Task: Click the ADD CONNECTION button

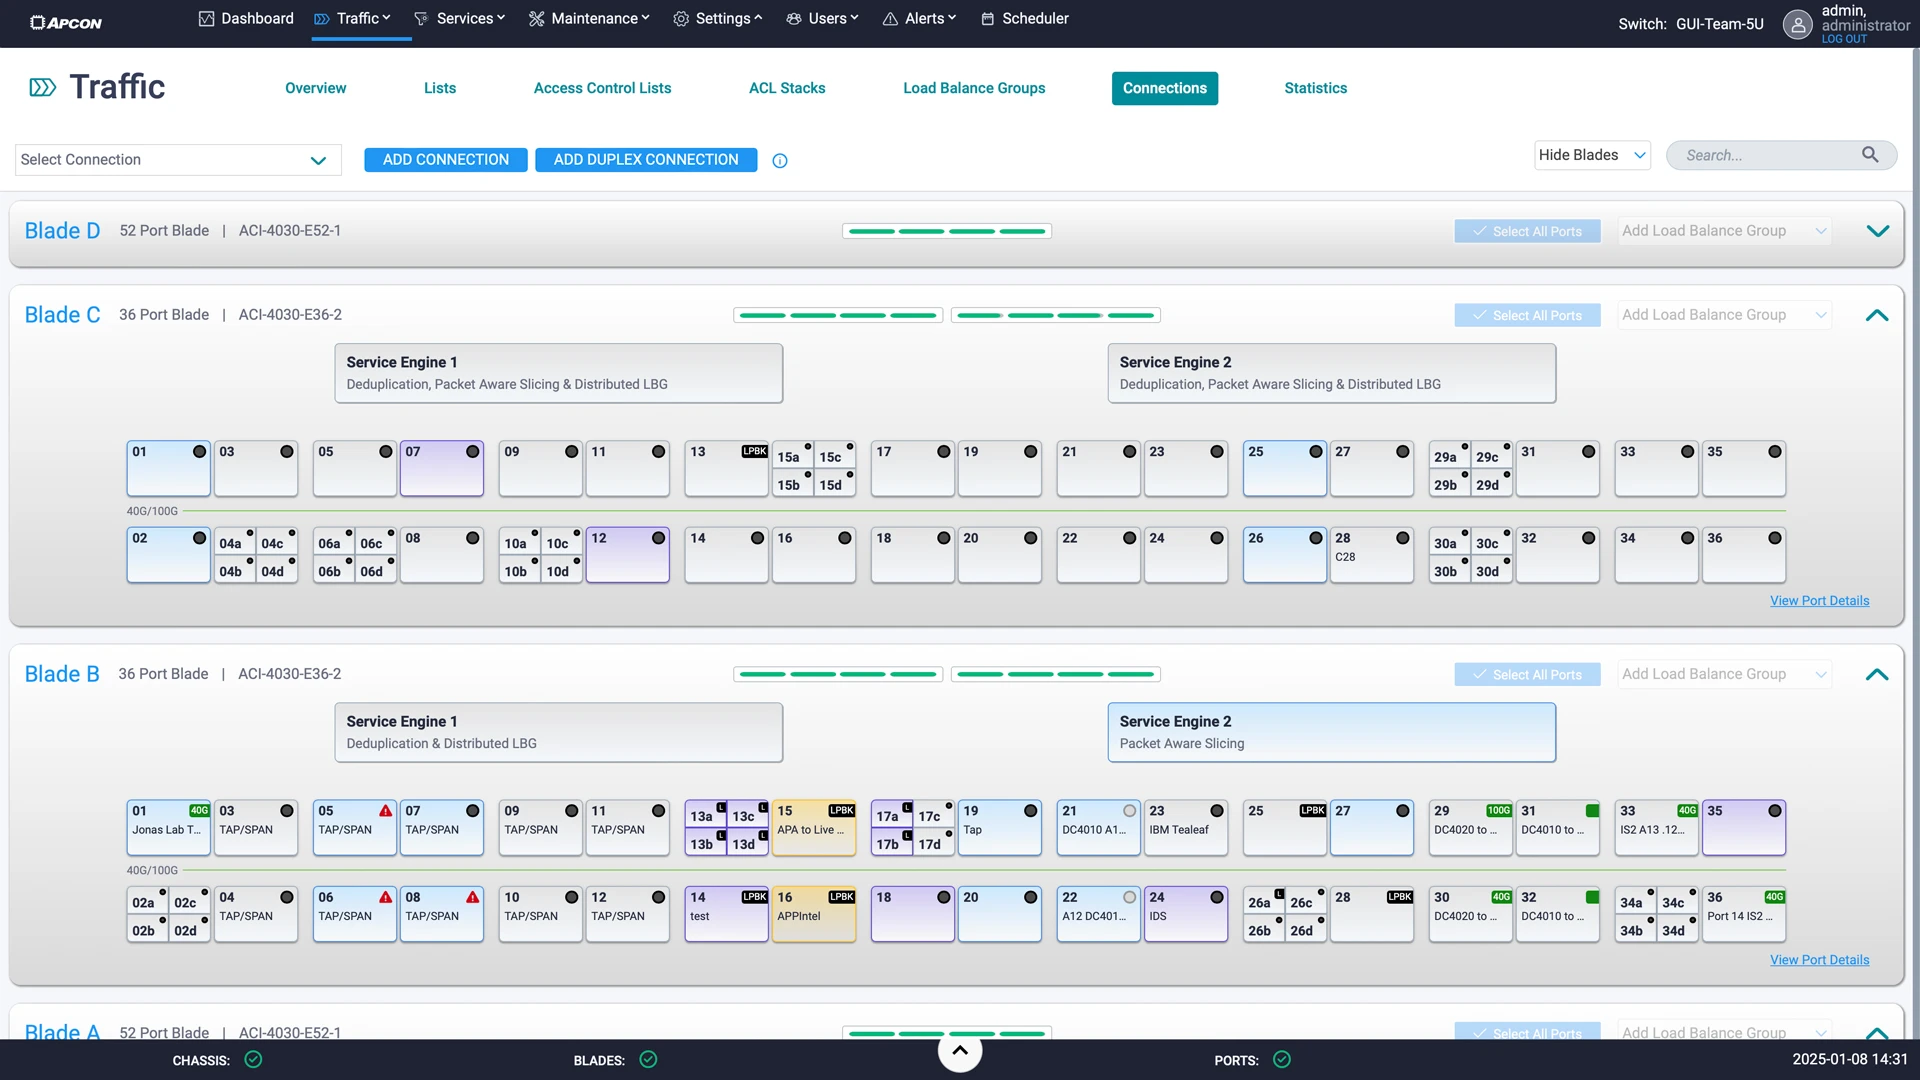Action: click(445, 160)
